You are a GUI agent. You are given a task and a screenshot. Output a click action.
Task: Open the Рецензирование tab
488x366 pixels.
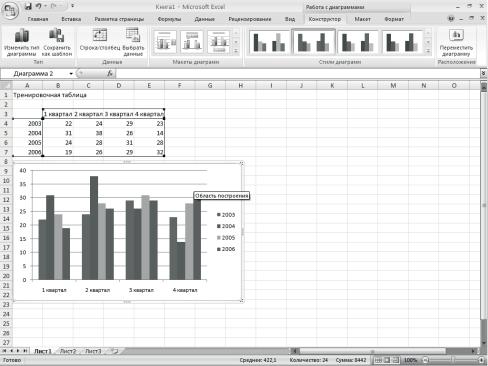click(249, 19)
